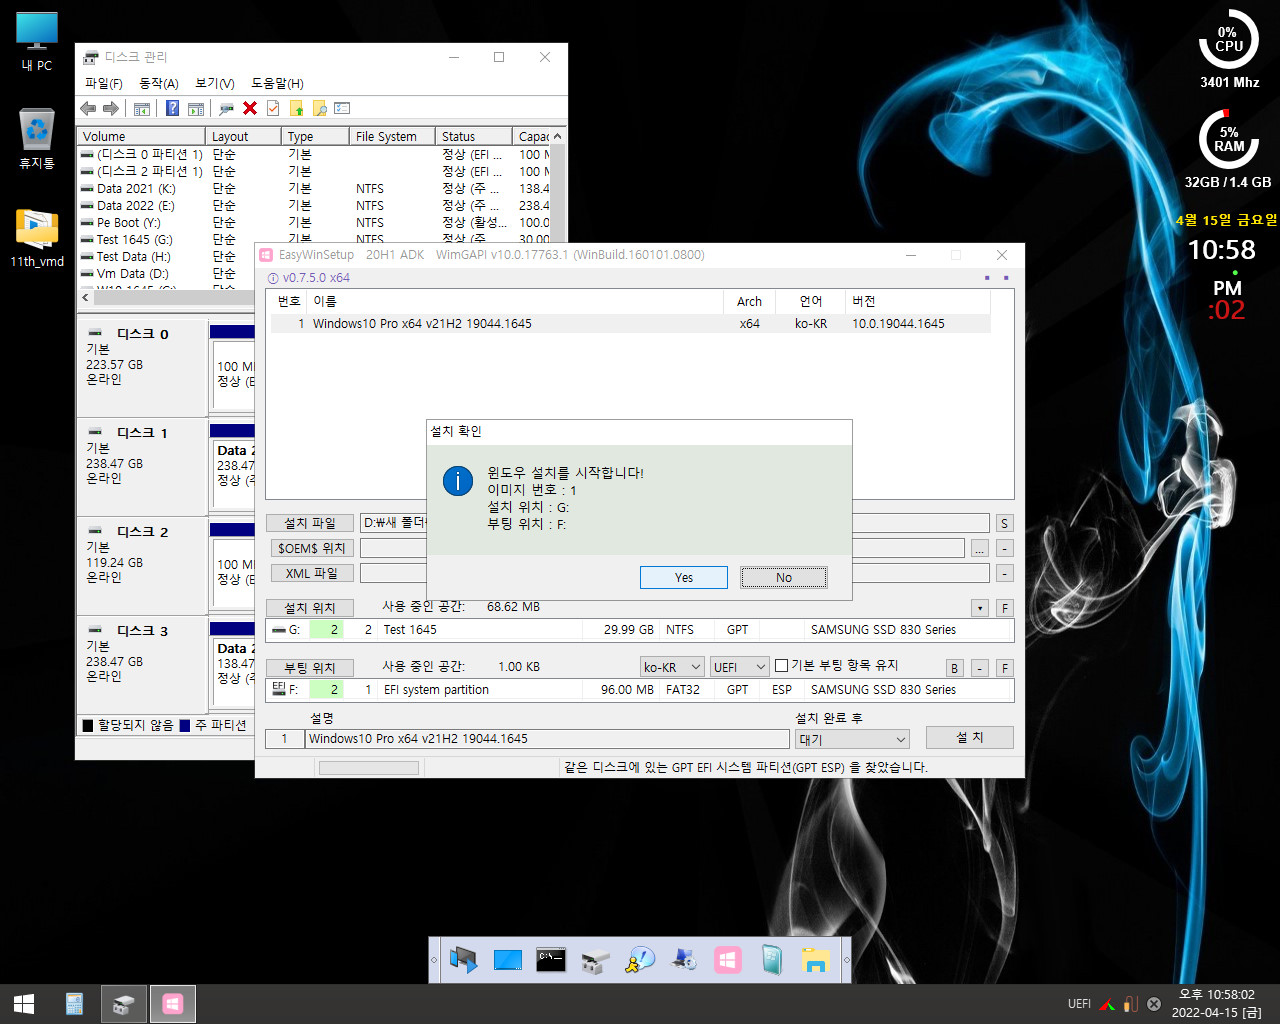Open the 설치 완료 후 대기 dropdown
The image size is (1280, 1024).
[x=853, y=739]
